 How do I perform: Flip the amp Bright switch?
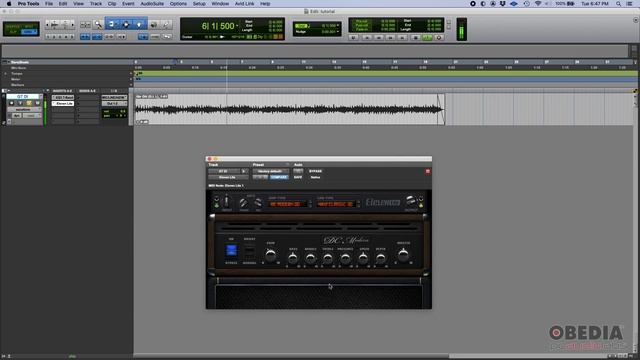[x=249, y=250]
